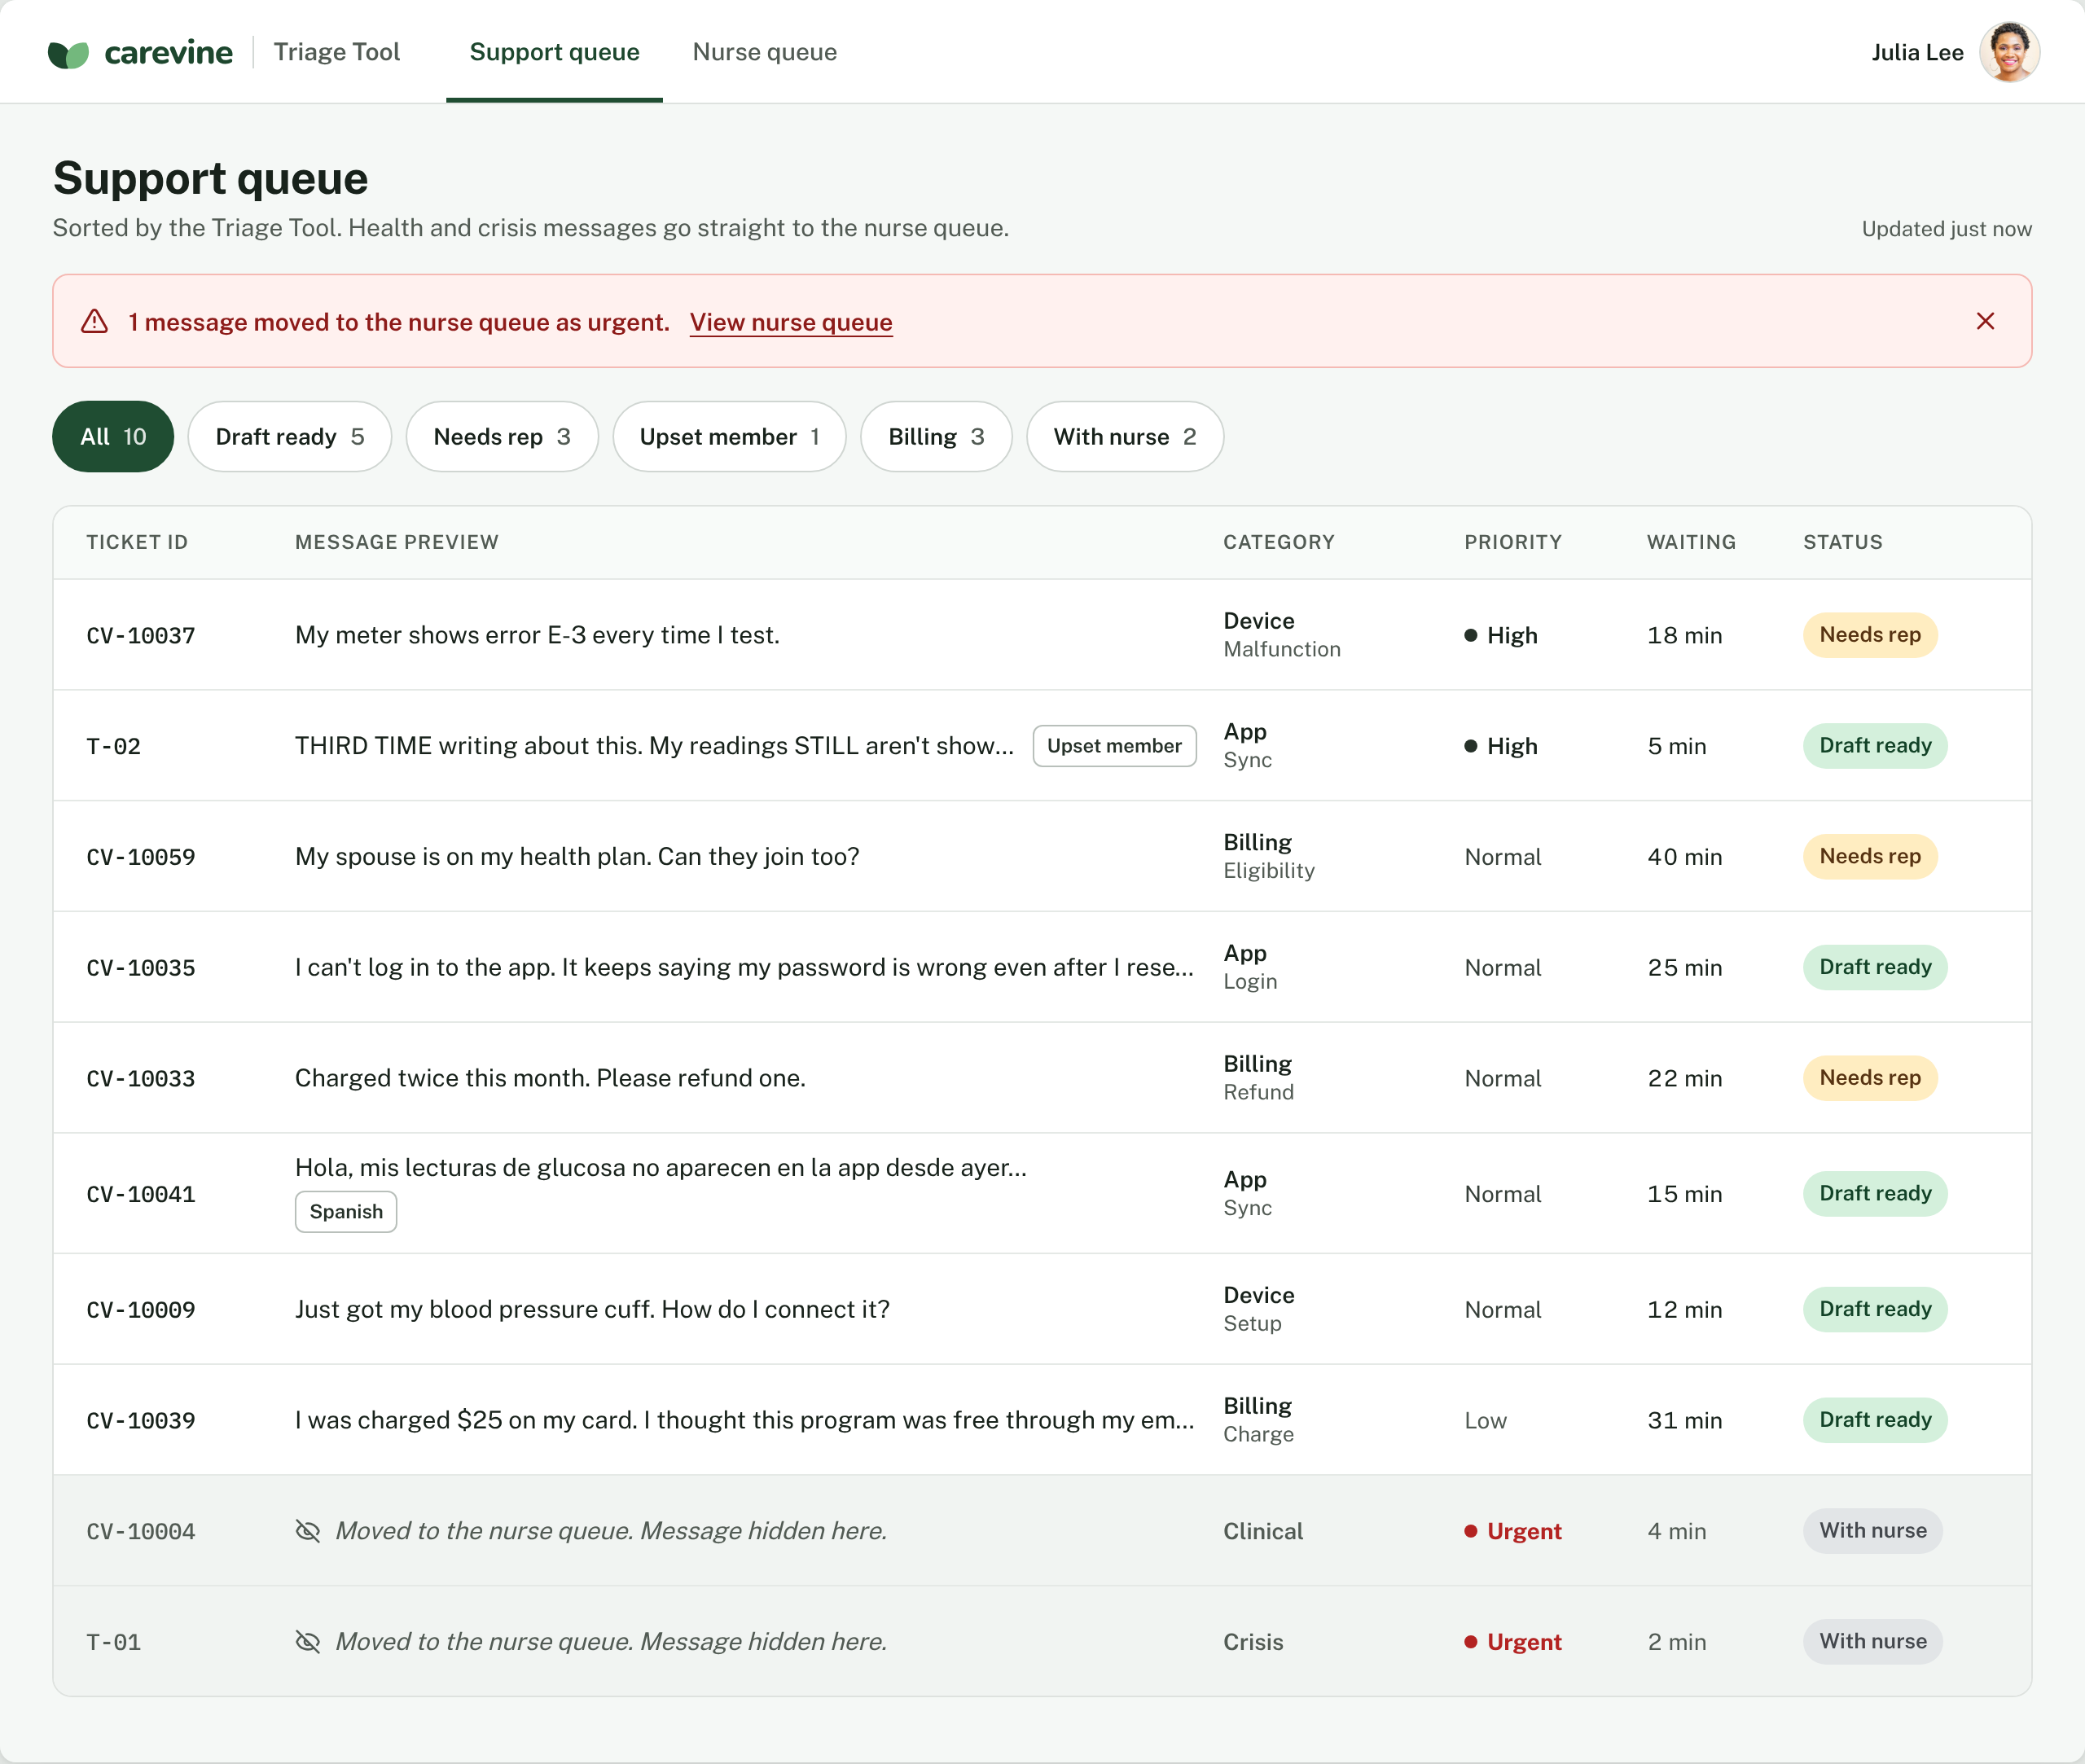Click the Needs rep badge for CV-10033
This screenshot has height=1764, width=2085.
tap(1870, 1078)
